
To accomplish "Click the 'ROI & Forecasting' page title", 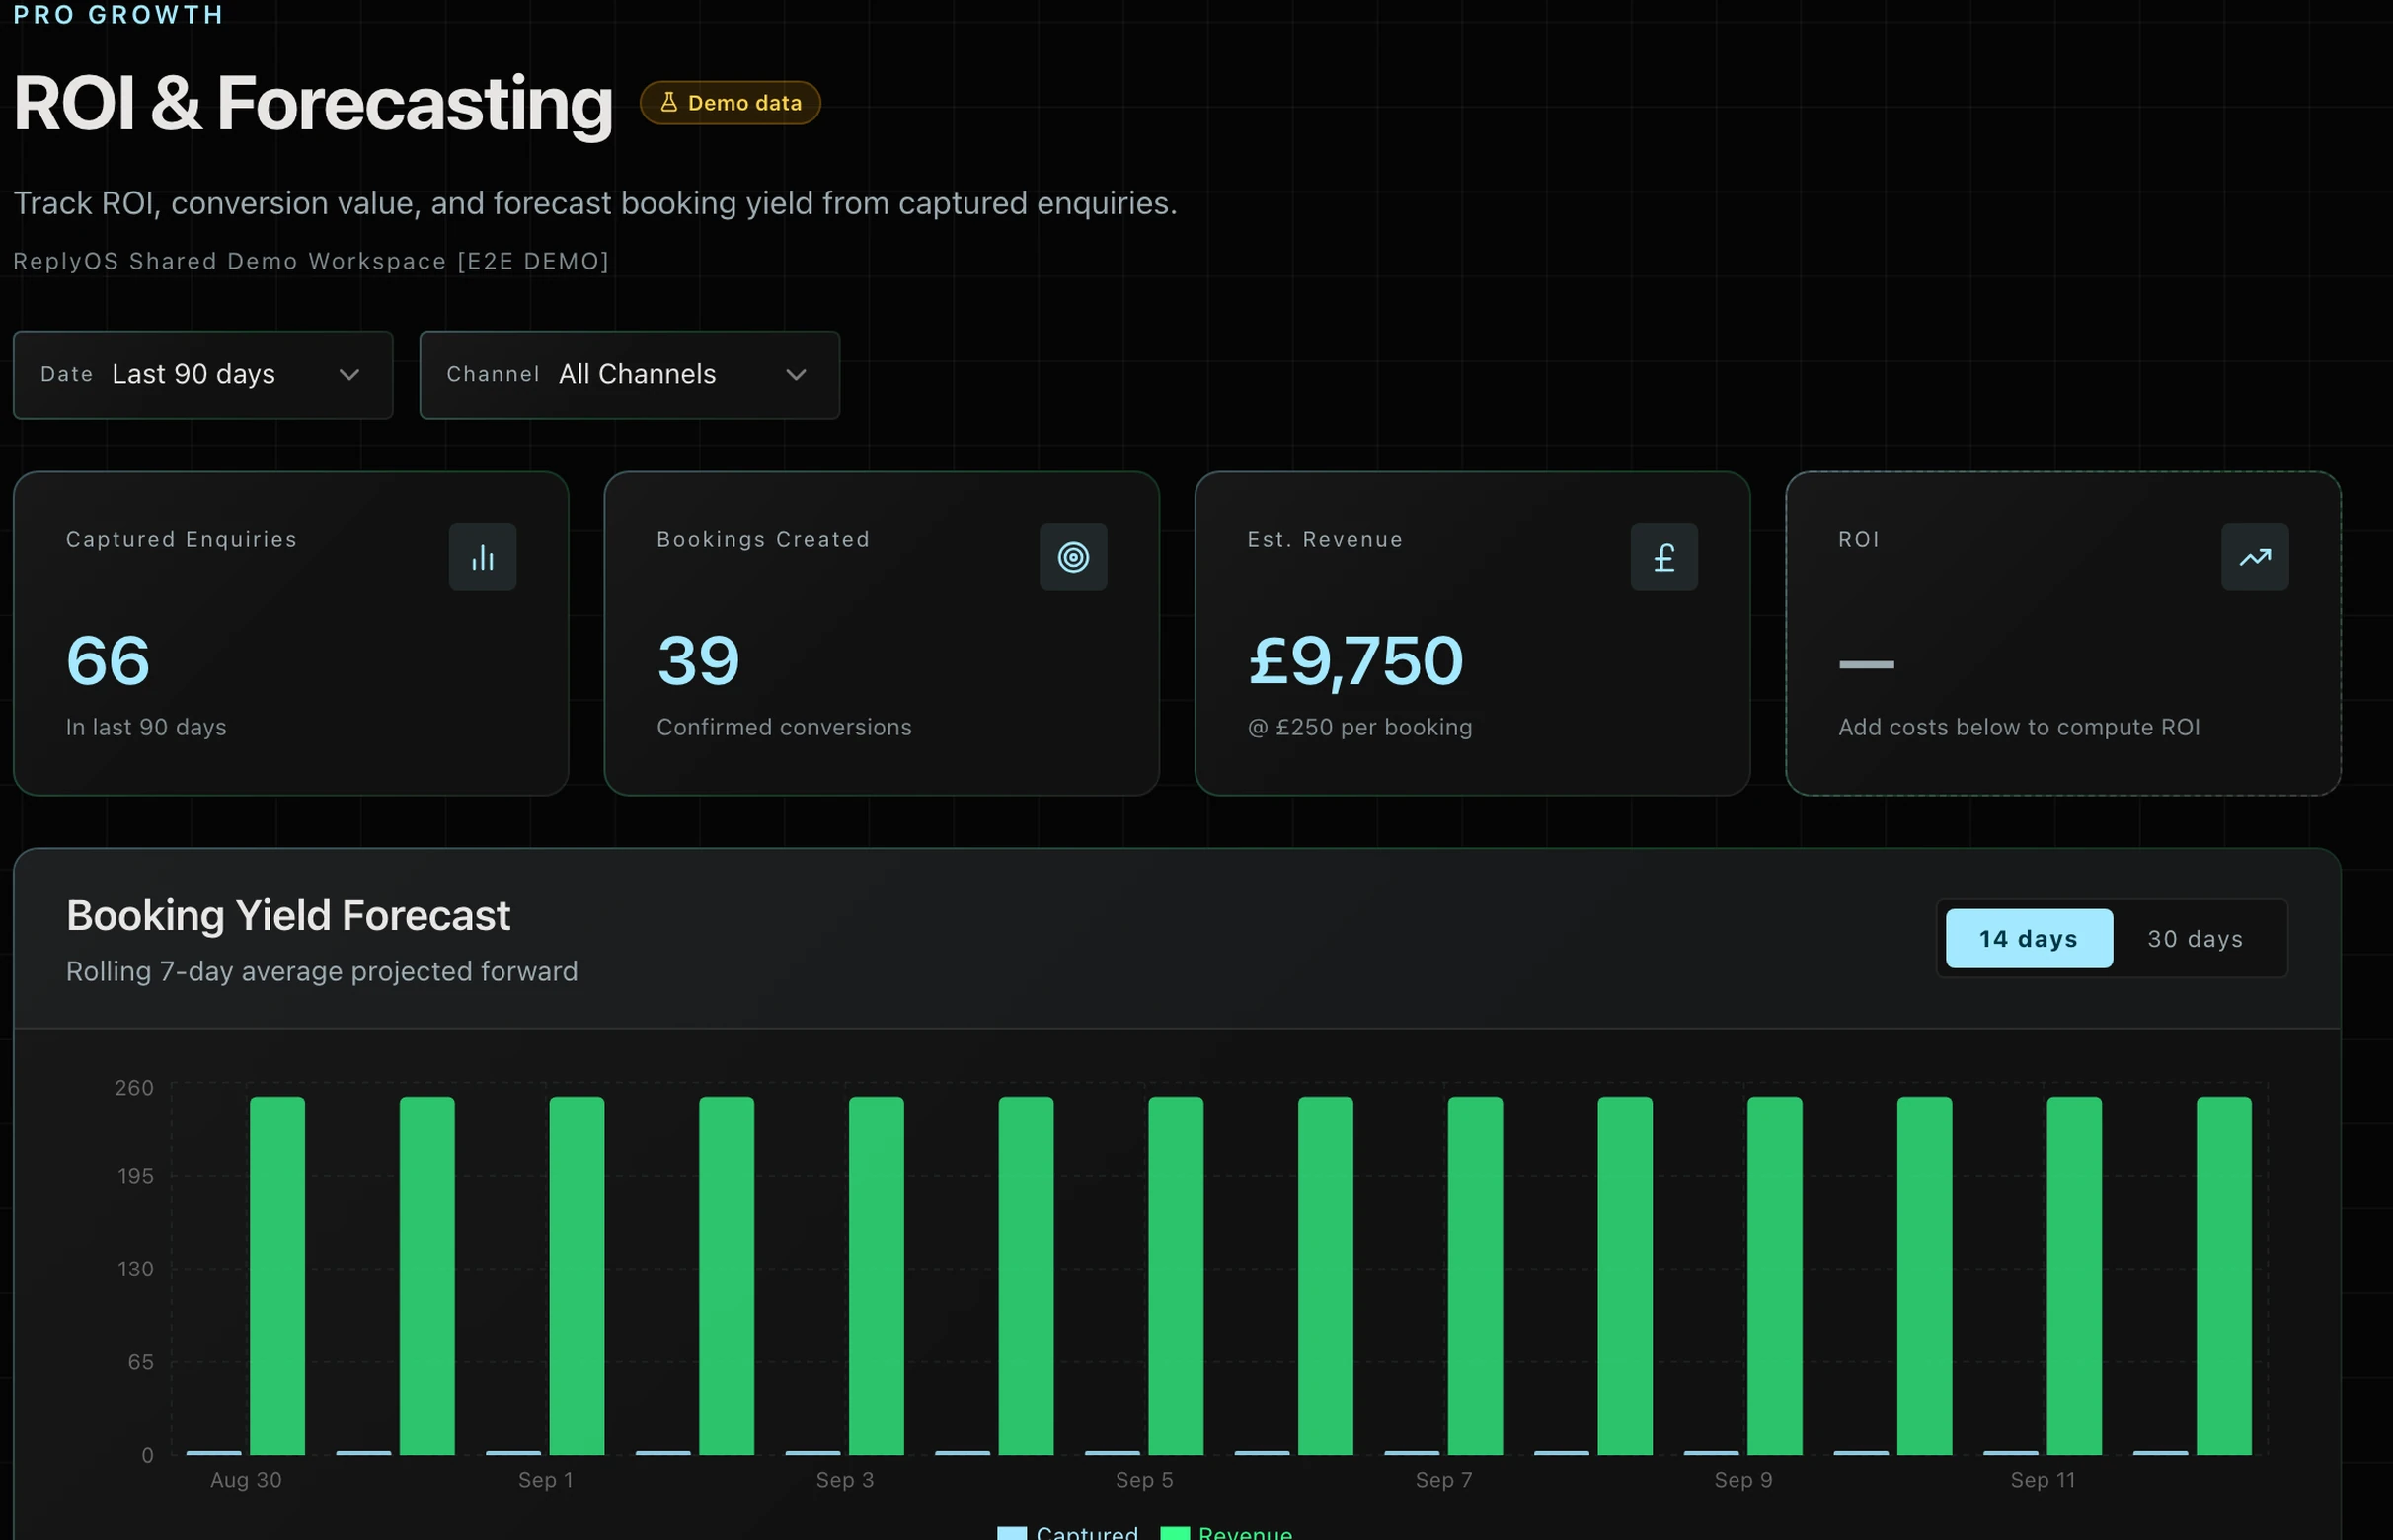I will point(313,103).
